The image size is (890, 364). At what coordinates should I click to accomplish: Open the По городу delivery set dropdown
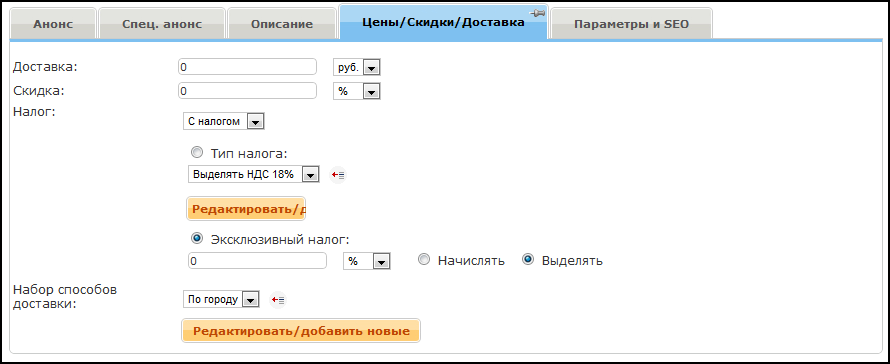point(221,299)
